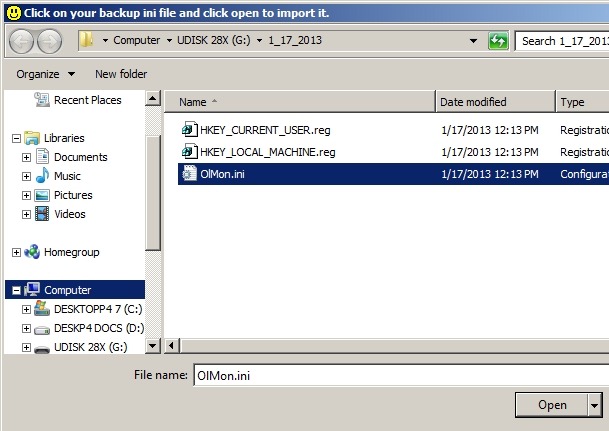609x431 pixels.
Task: Click the back navigation arrow button
Action: click(20, 41)
